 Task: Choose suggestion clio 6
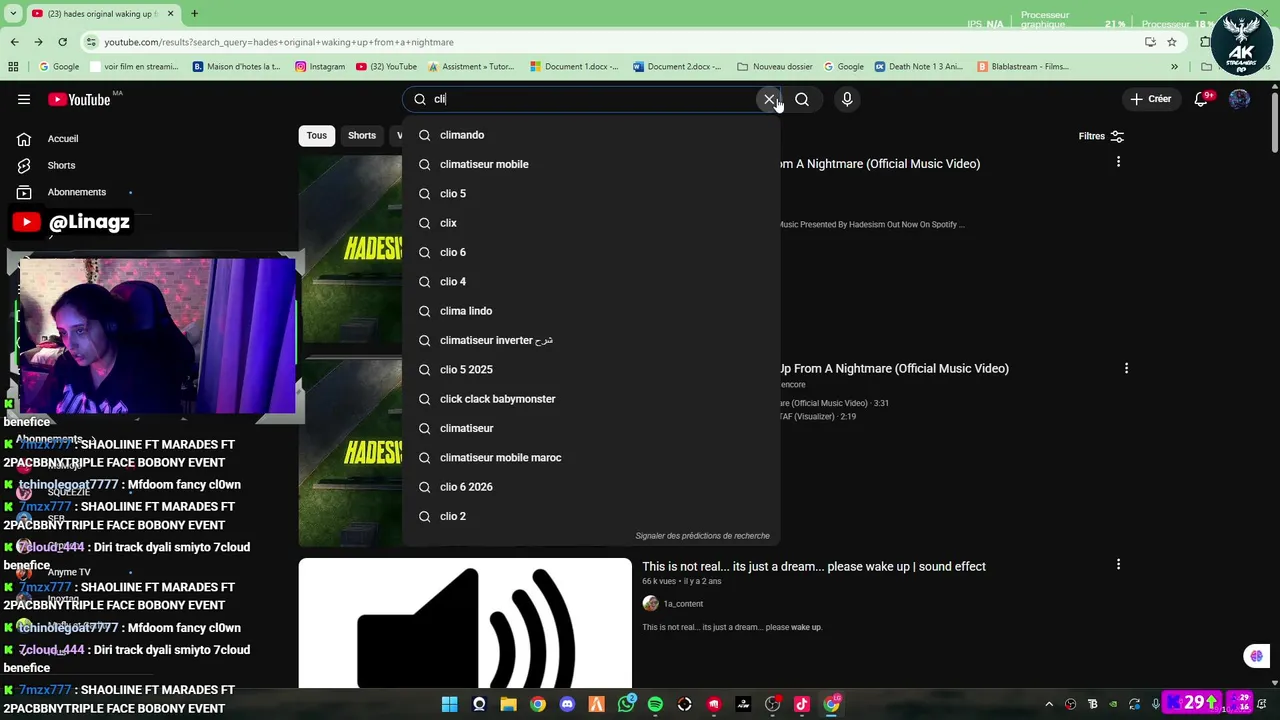pyautogui.click(x=591, y=252)
